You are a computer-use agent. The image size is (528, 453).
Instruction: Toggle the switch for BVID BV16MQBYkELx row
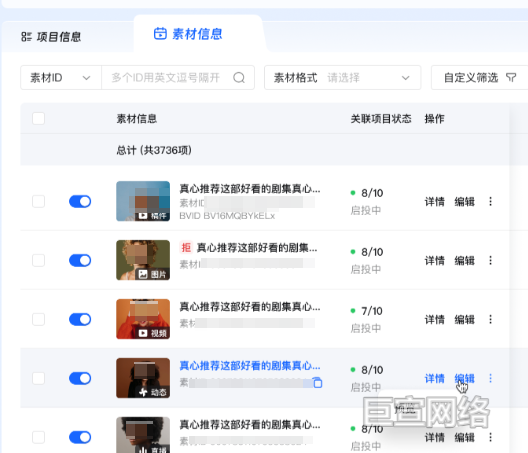point(80,201)
